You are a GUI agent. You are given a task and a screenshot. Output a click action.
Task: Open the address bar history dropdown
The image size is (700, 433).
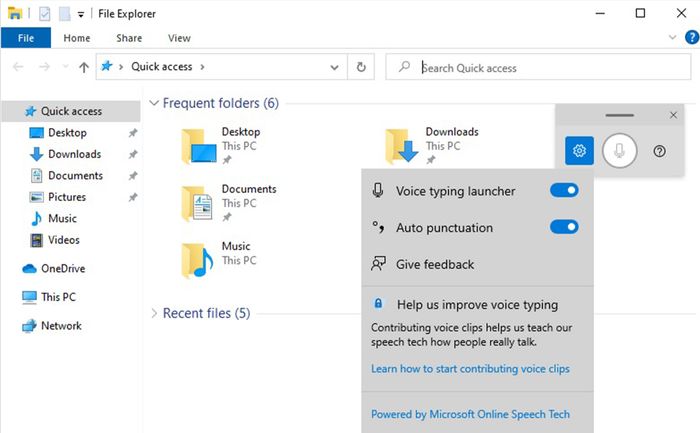(334, 67)
